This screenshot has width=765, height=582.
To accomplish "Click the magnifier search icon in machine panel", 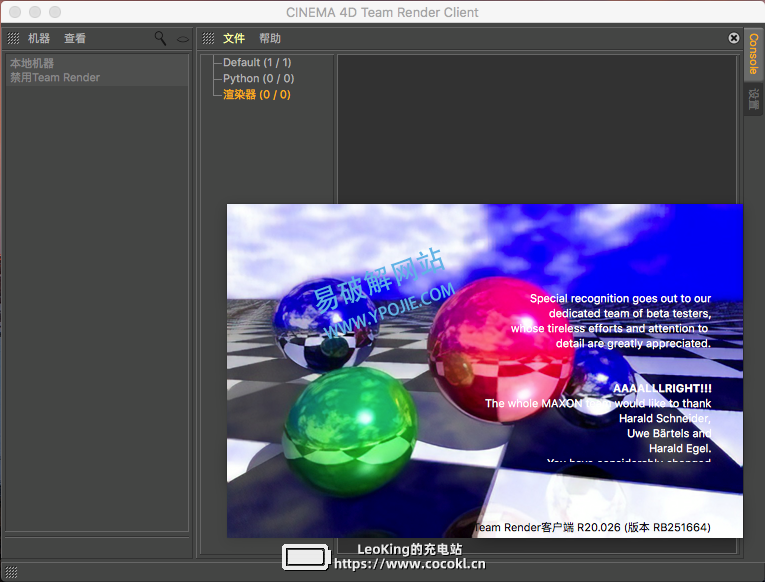I will 160,38.
